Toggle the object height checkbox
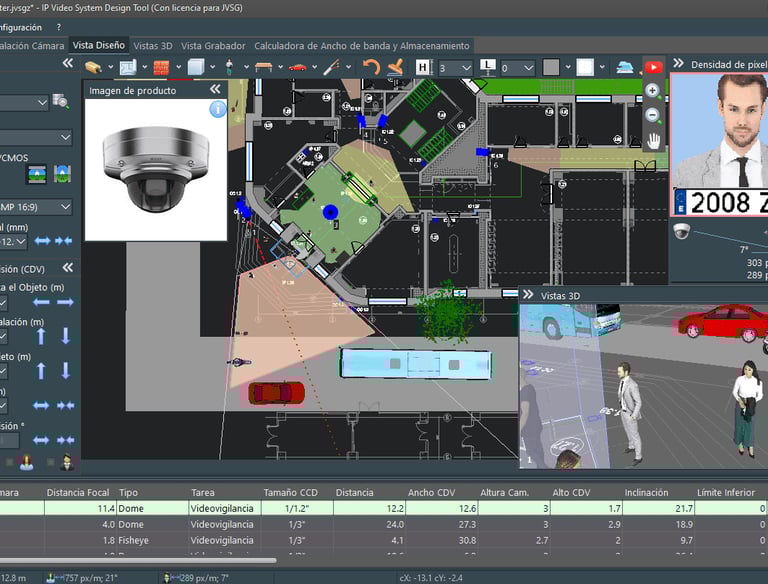The image size is (768, 584). 3,371
